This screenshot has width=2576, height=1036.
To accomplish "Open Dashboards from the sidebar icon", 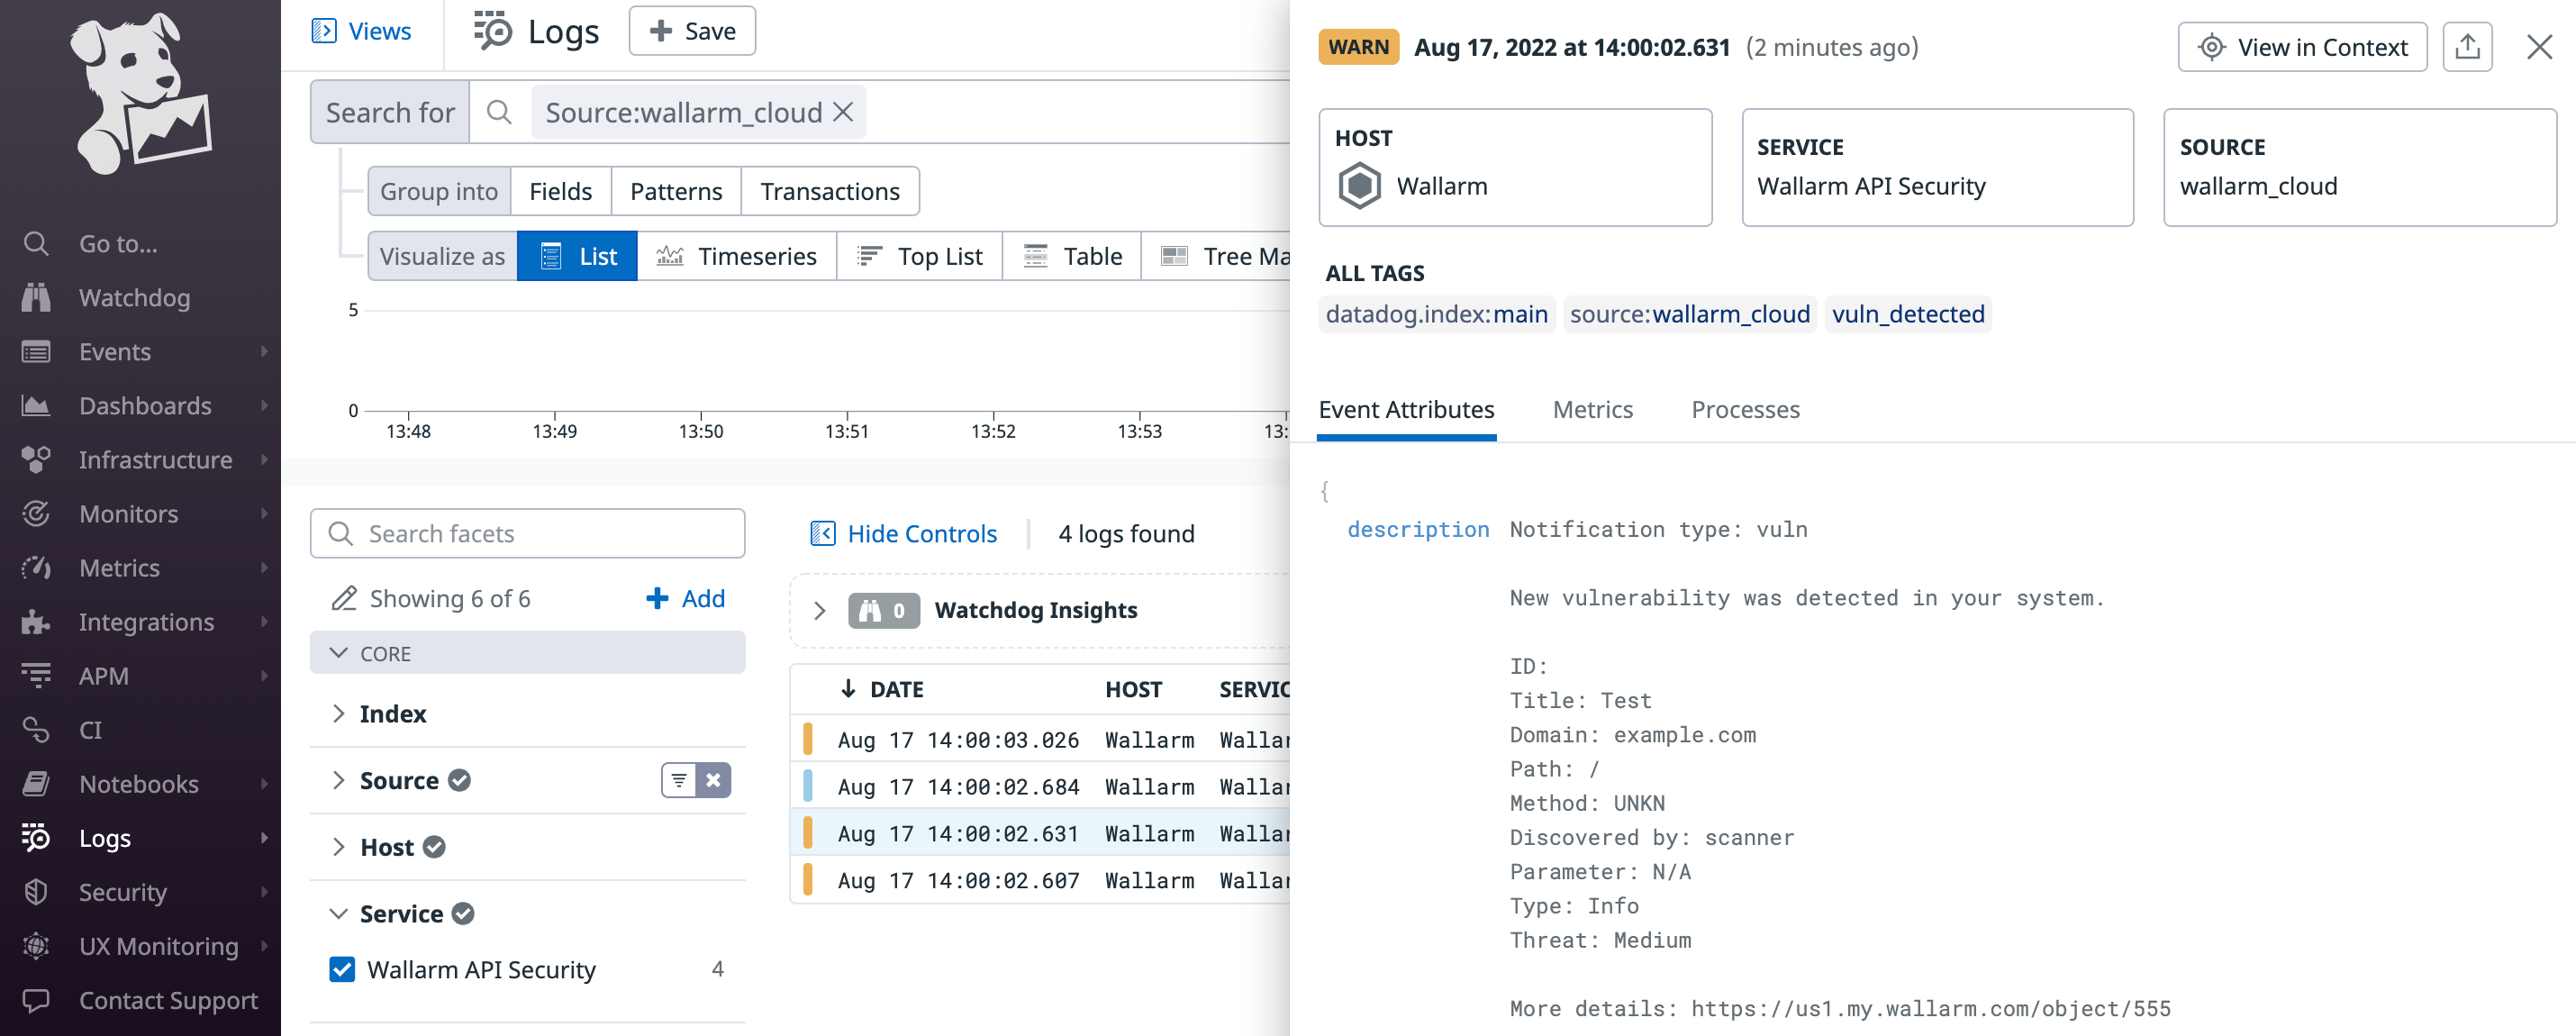I will tap(36, 405).
